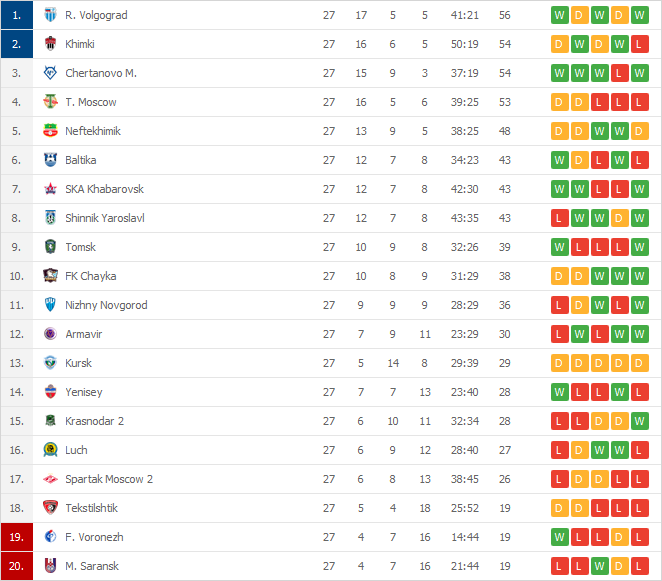The width and height of the screenshot is (662, 581).
Task: Click the Neftekhimik club badge
Action: coord(50,131)
